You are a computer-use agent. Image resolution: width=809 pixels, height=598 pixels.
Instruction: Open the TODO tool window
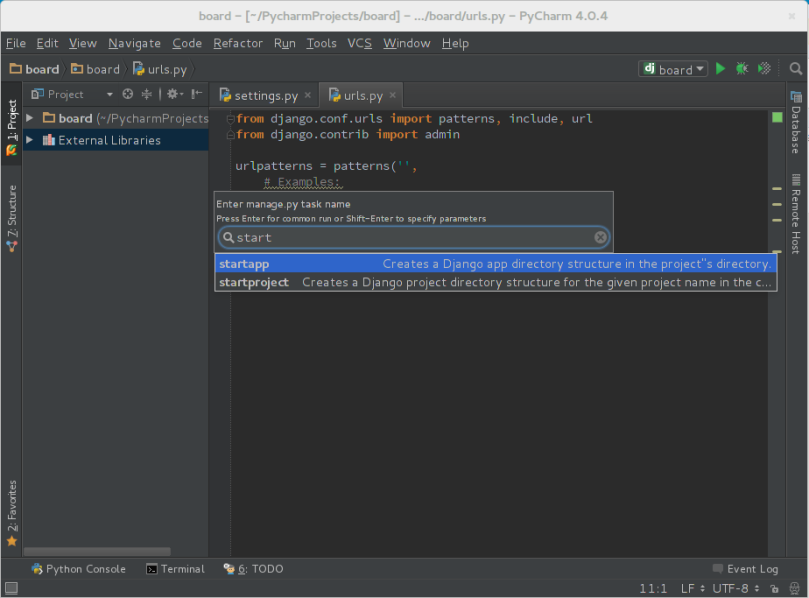tap(253, 569)
